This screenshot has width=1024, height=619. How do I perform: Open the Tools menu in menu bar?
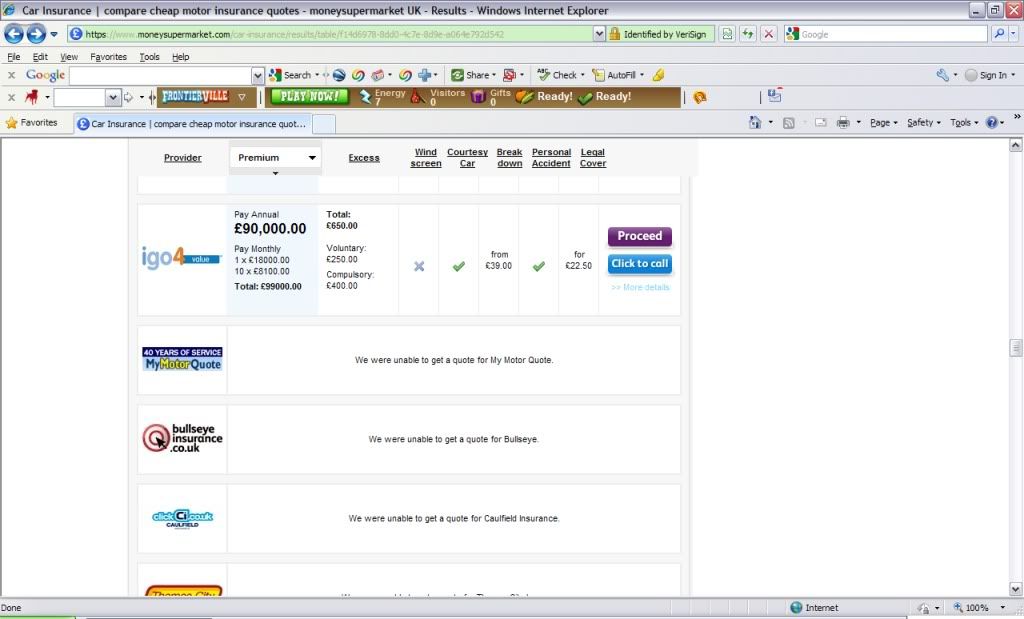[x=149, y=57]
